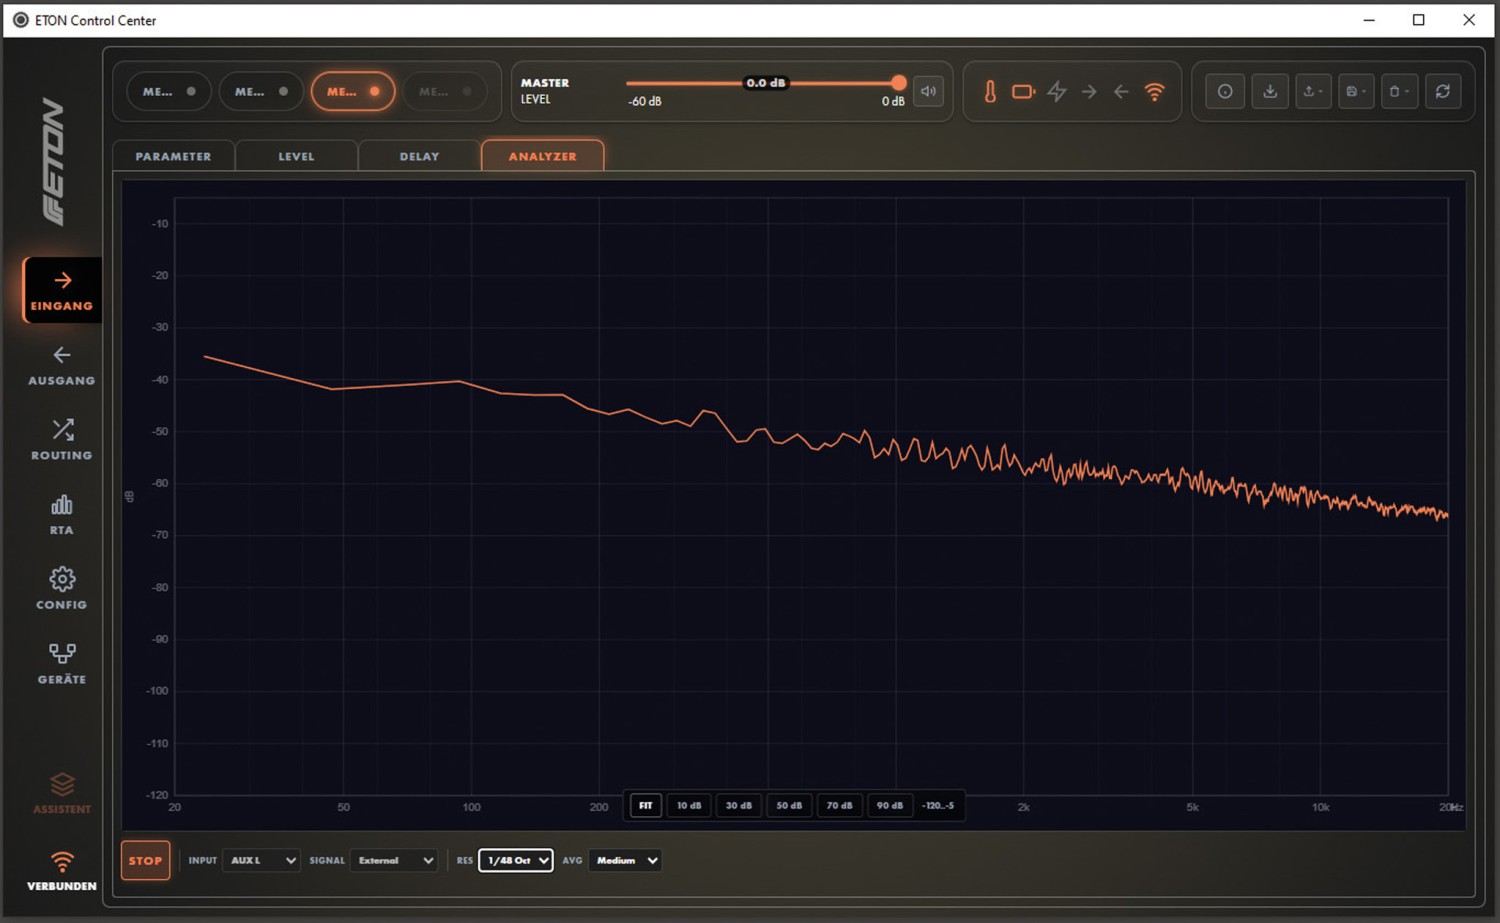Open the Routing section in sidebar
This screenshot has width=1500, height=923.
(62, 439)
